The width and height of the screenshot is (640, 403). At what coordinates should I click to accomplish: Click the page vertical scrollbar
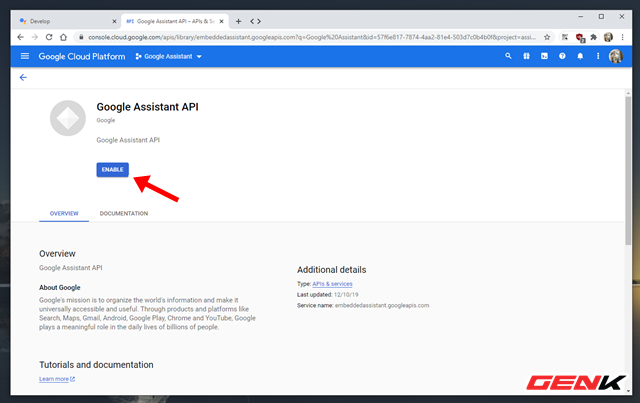[x=628, y=171]
